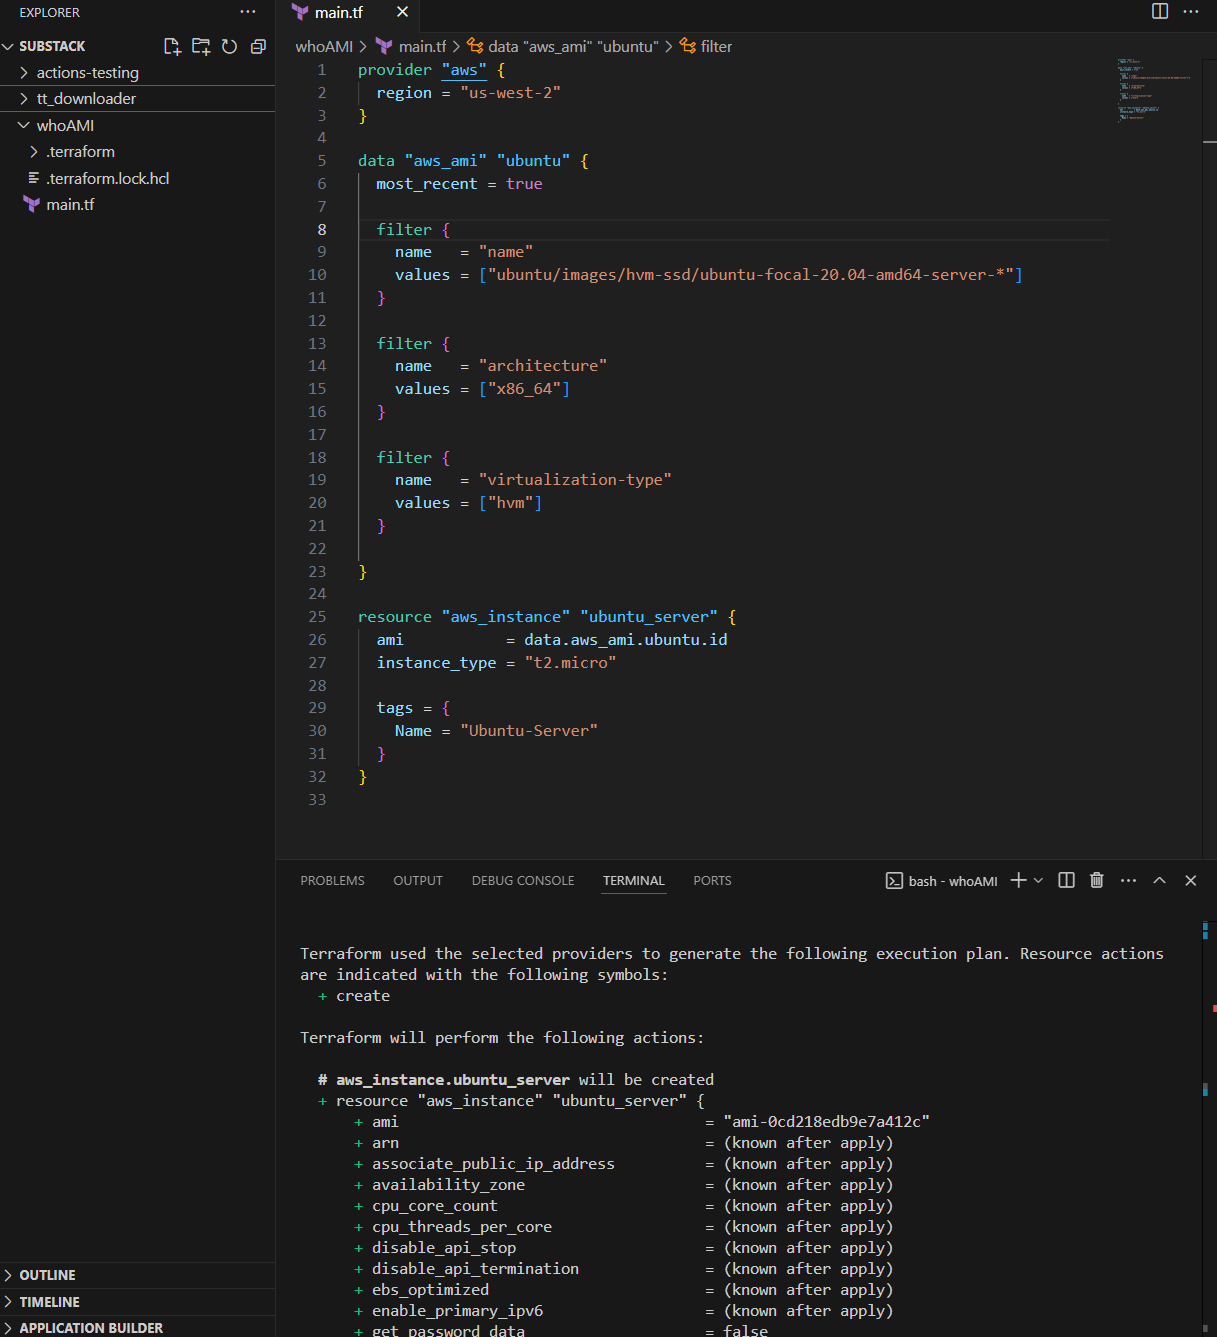Click the "virtualization-type" string
Screen dimensions: 1217x1337
tap(575, 480)
